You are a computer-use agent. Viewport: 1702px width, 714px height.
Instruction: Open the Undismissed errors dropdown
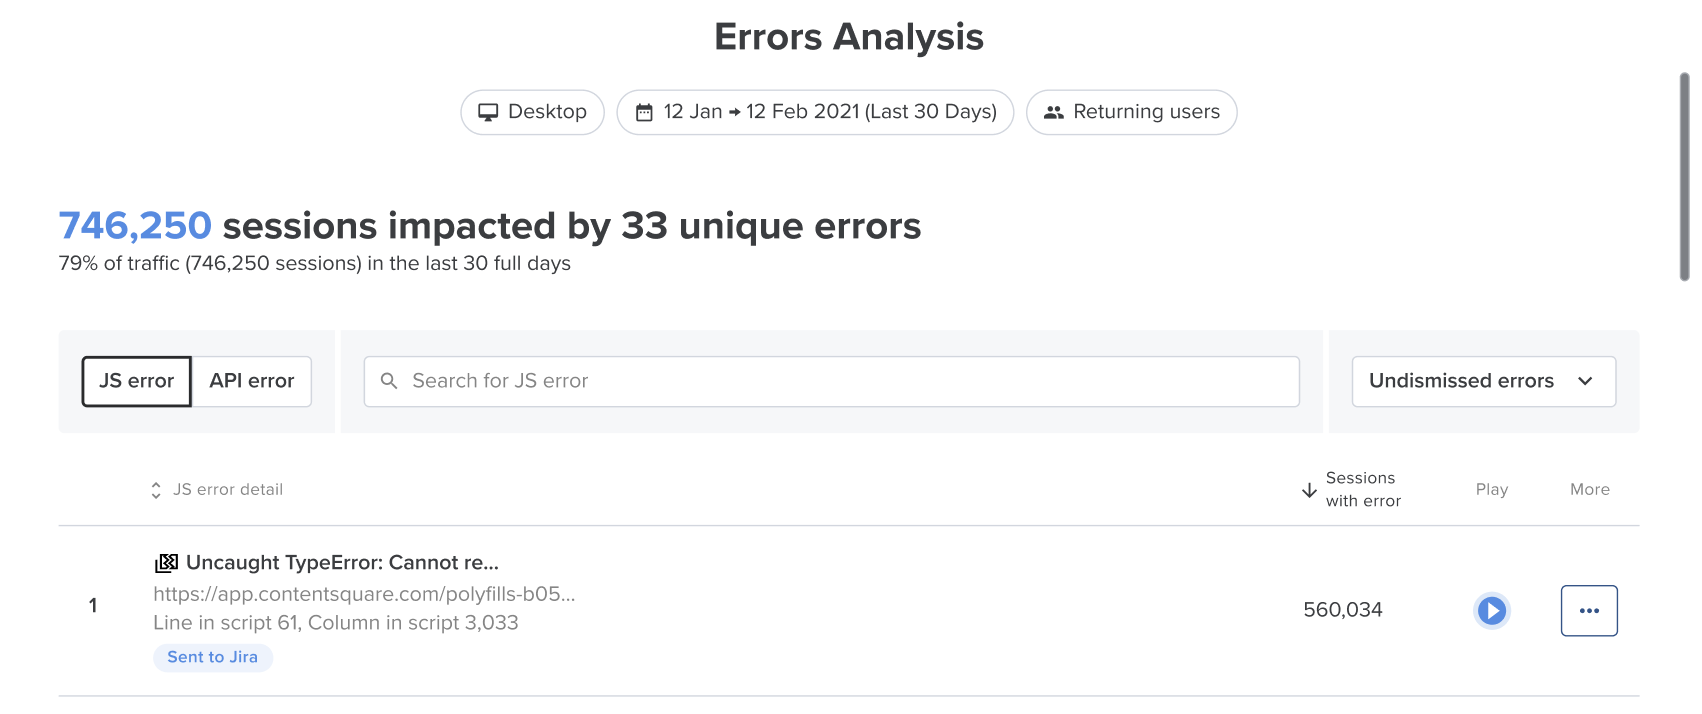[x=1483, y=381]
